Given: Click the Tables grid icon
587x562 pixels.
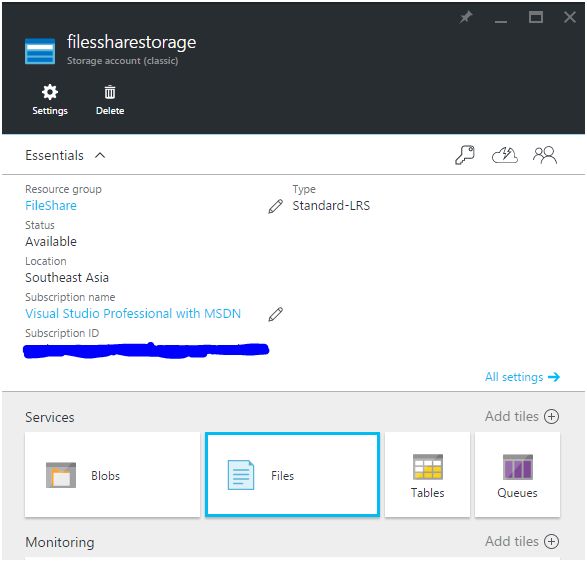Looking at the screenshot, I should 428,467.
